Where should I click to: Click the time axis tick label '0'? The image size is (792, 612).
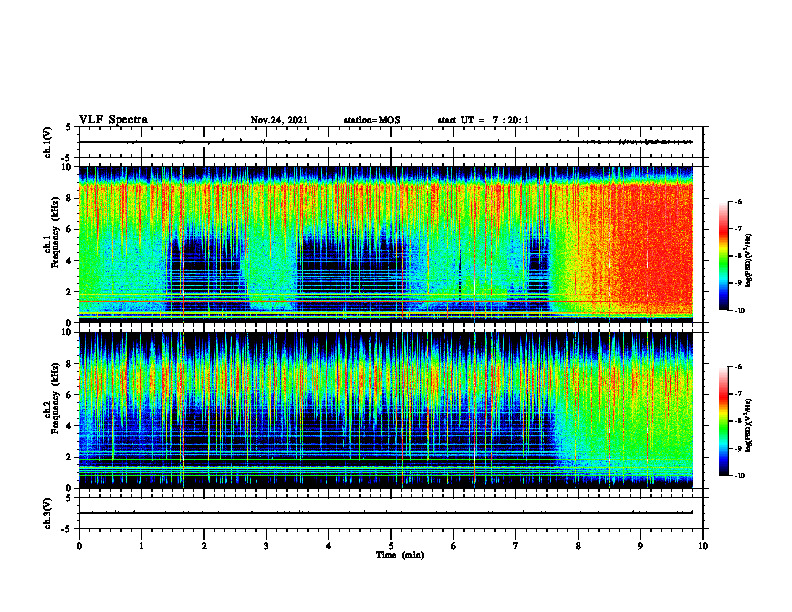coord(79,546)
